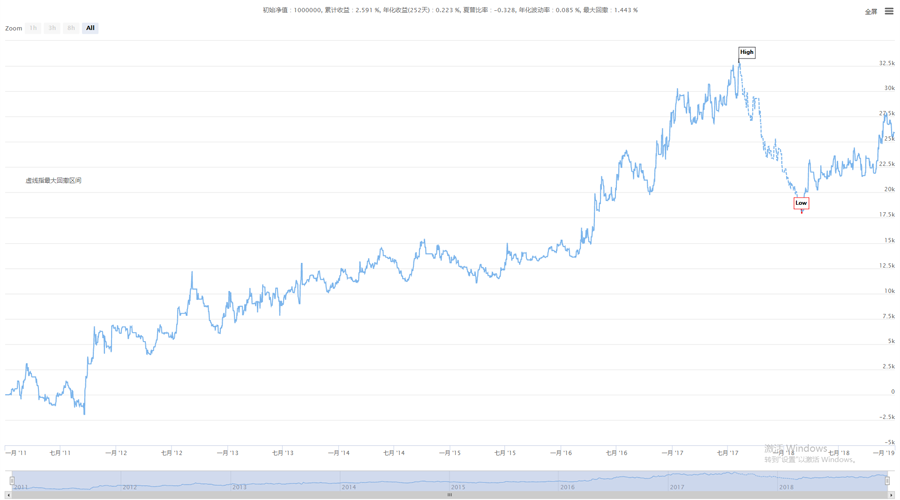The width and height of the screenshot is (900, 500).
Task: Click the High flag marker
Action: click(747, 52)
